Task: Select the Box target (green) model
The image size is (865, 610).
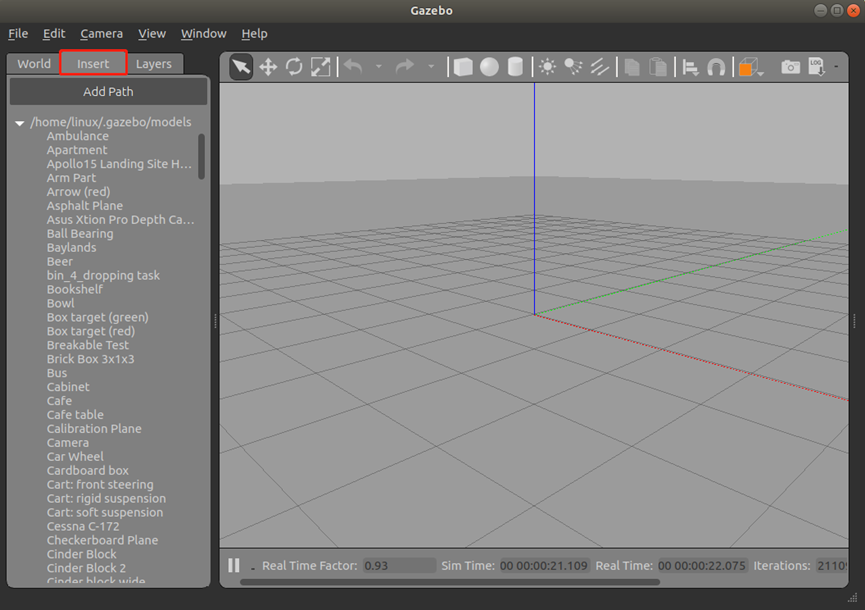Action: click(98, 317)
